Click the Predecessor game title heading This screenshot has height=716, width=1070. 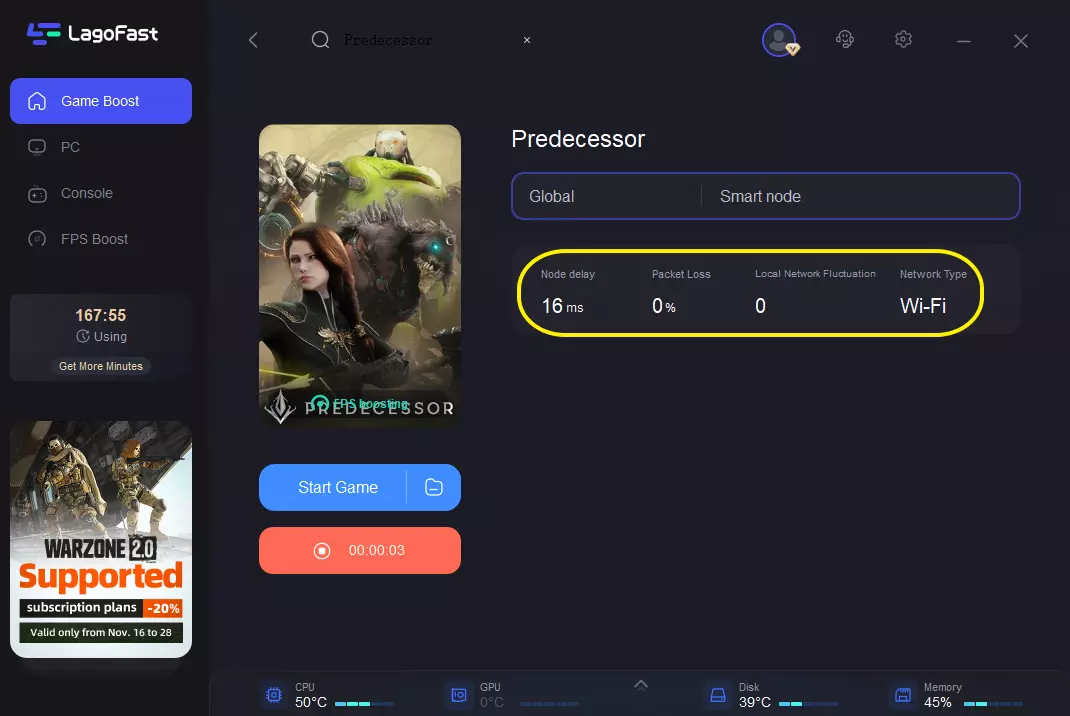click(578, 139)
